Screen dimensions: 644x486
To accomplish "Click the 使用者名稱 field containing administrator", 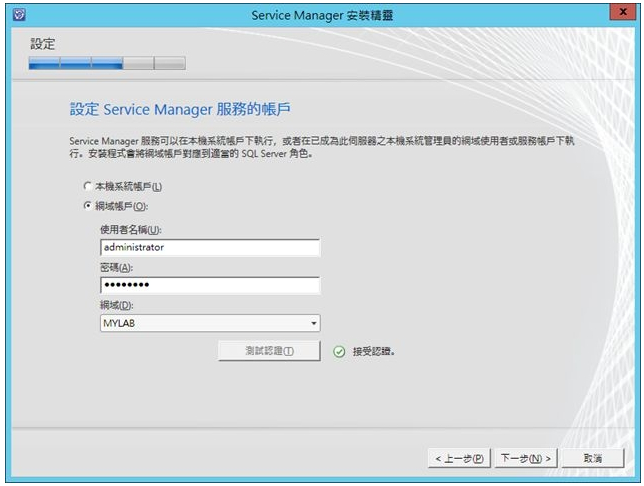I will click(209, 247).
